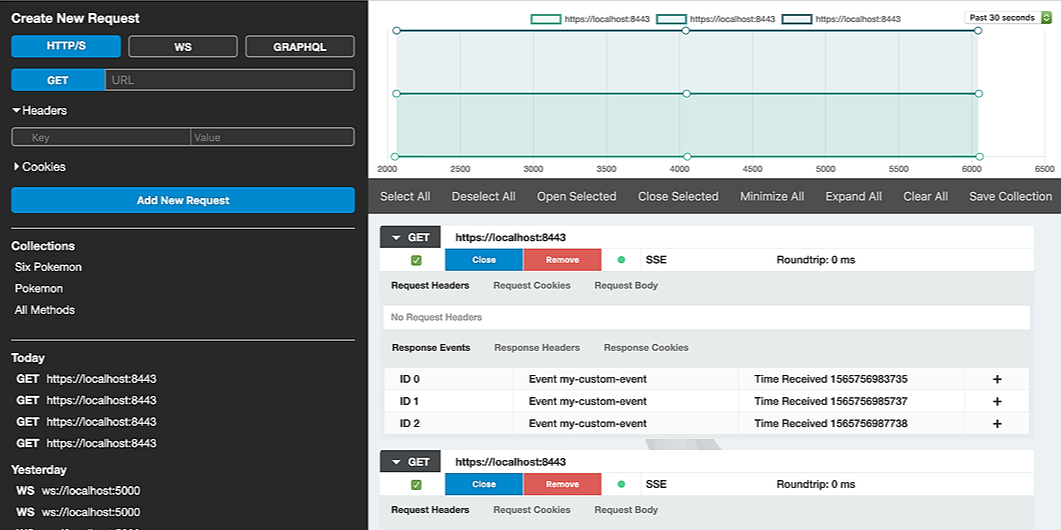Open Response Headers tab
The height and width of the screenshot is (530, 1061).
[537, 348]
